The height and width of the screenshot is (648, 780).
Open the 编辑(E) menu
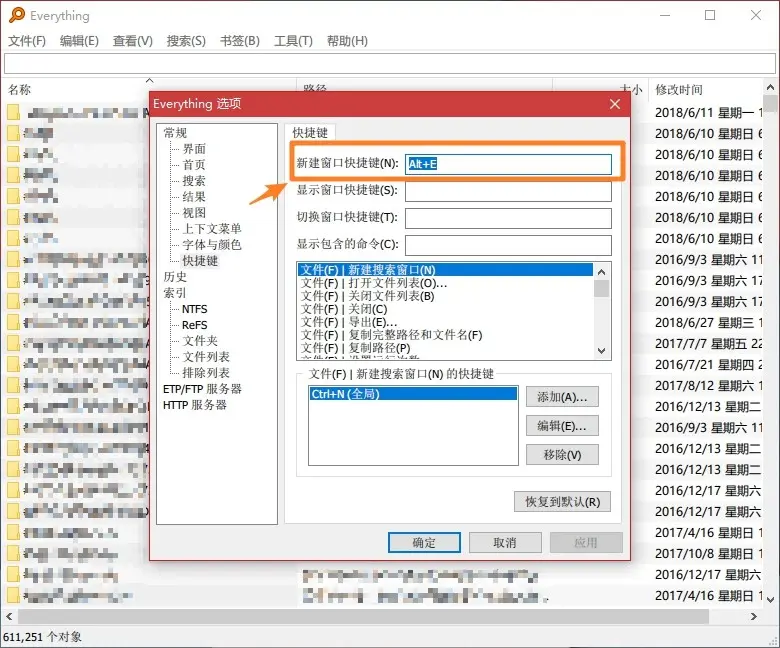click(79, 41)
